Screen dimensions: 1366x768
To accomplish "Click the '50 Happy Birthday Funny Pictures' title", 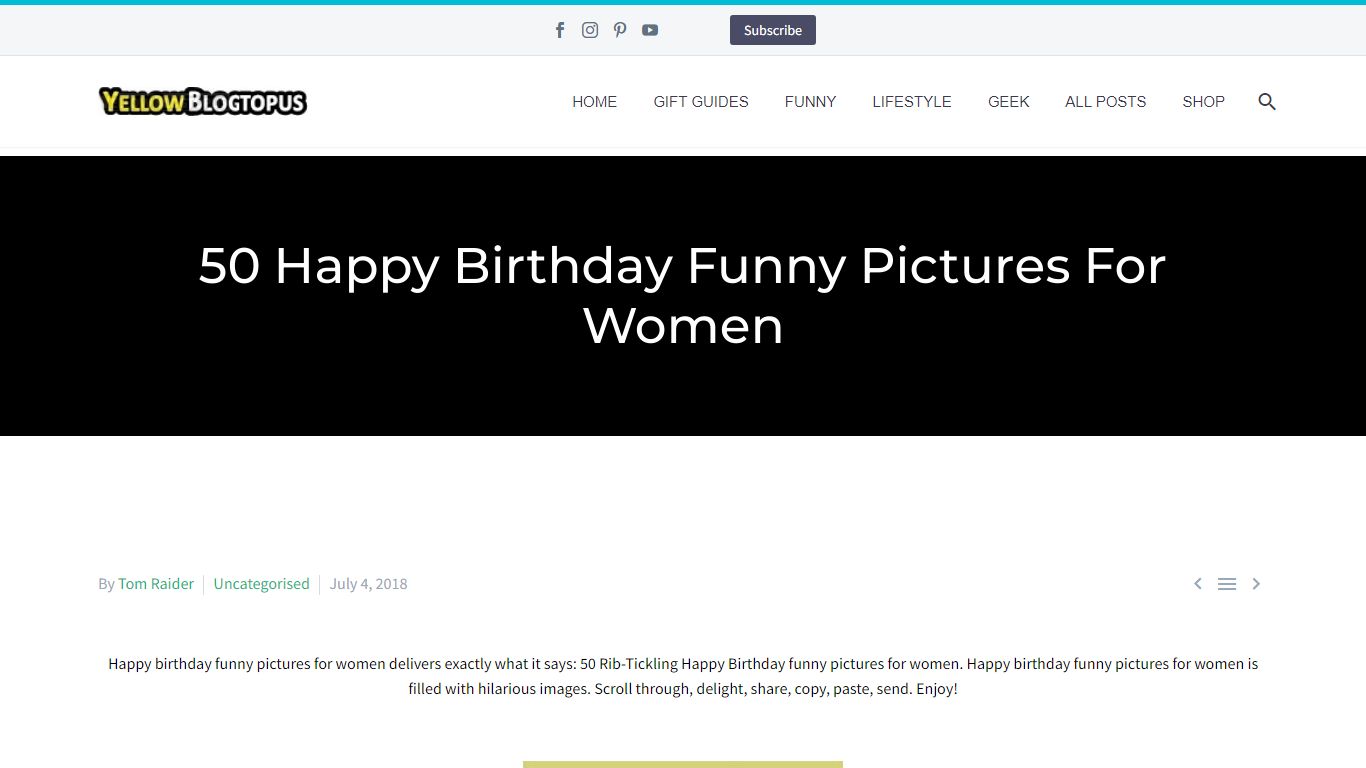I will tap(683, 295).
